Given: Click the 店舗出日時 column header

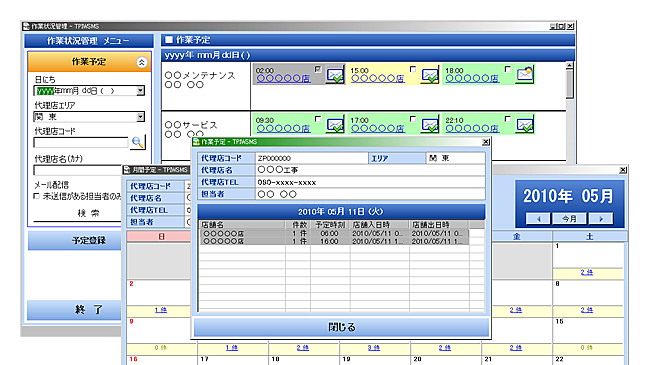Looking at the screenshot, I should [439, 225].
